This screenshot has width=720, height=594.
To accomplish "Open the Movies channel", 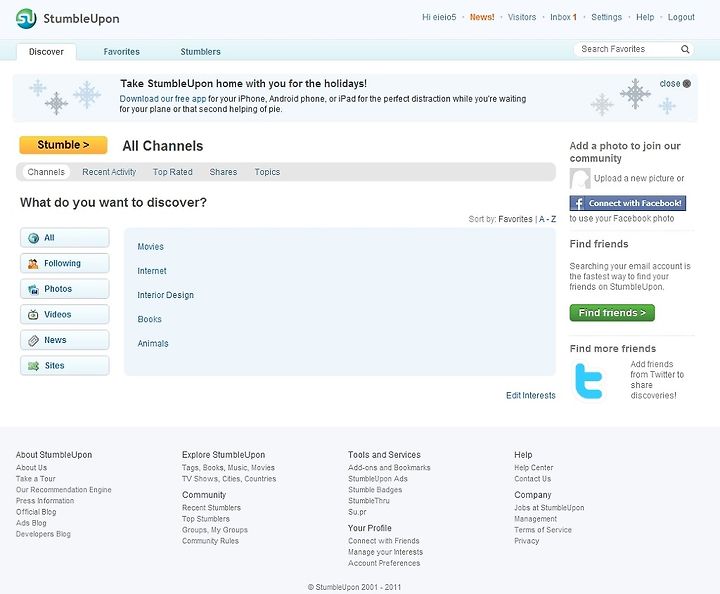I will 151,247.
